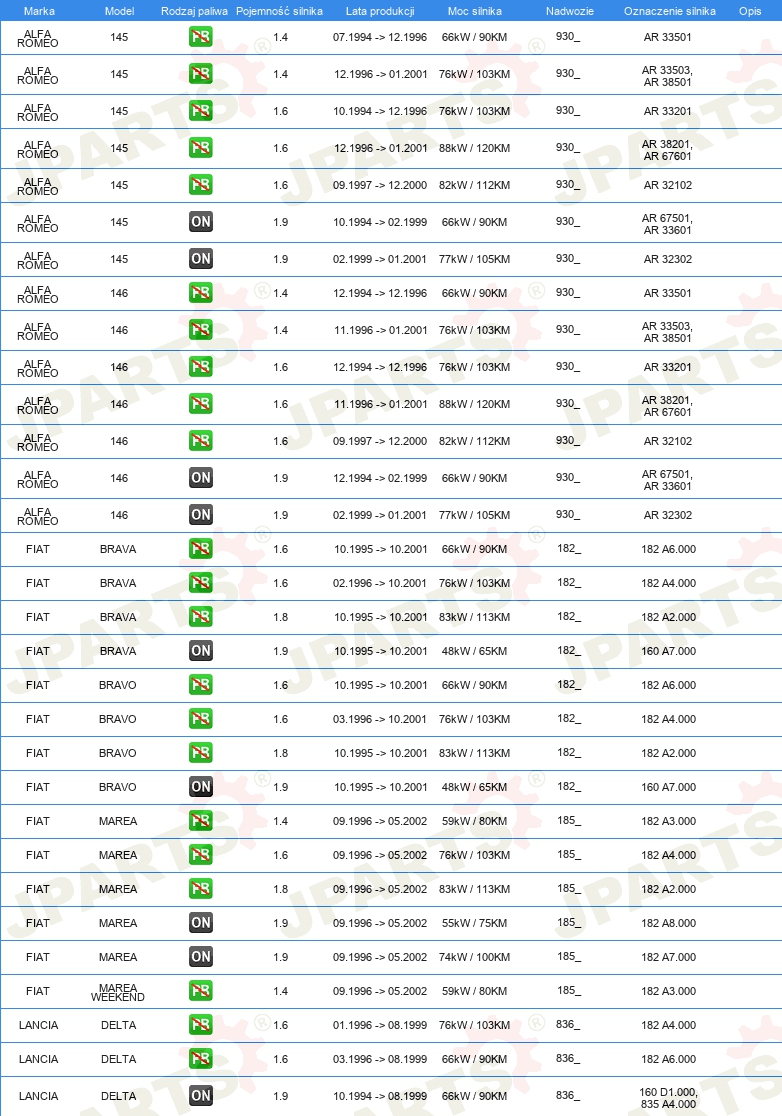Click 182 A2.000 in the Fiat Bravo row
The height and width of the screenshot is (1116, 782).
(669, 753)
